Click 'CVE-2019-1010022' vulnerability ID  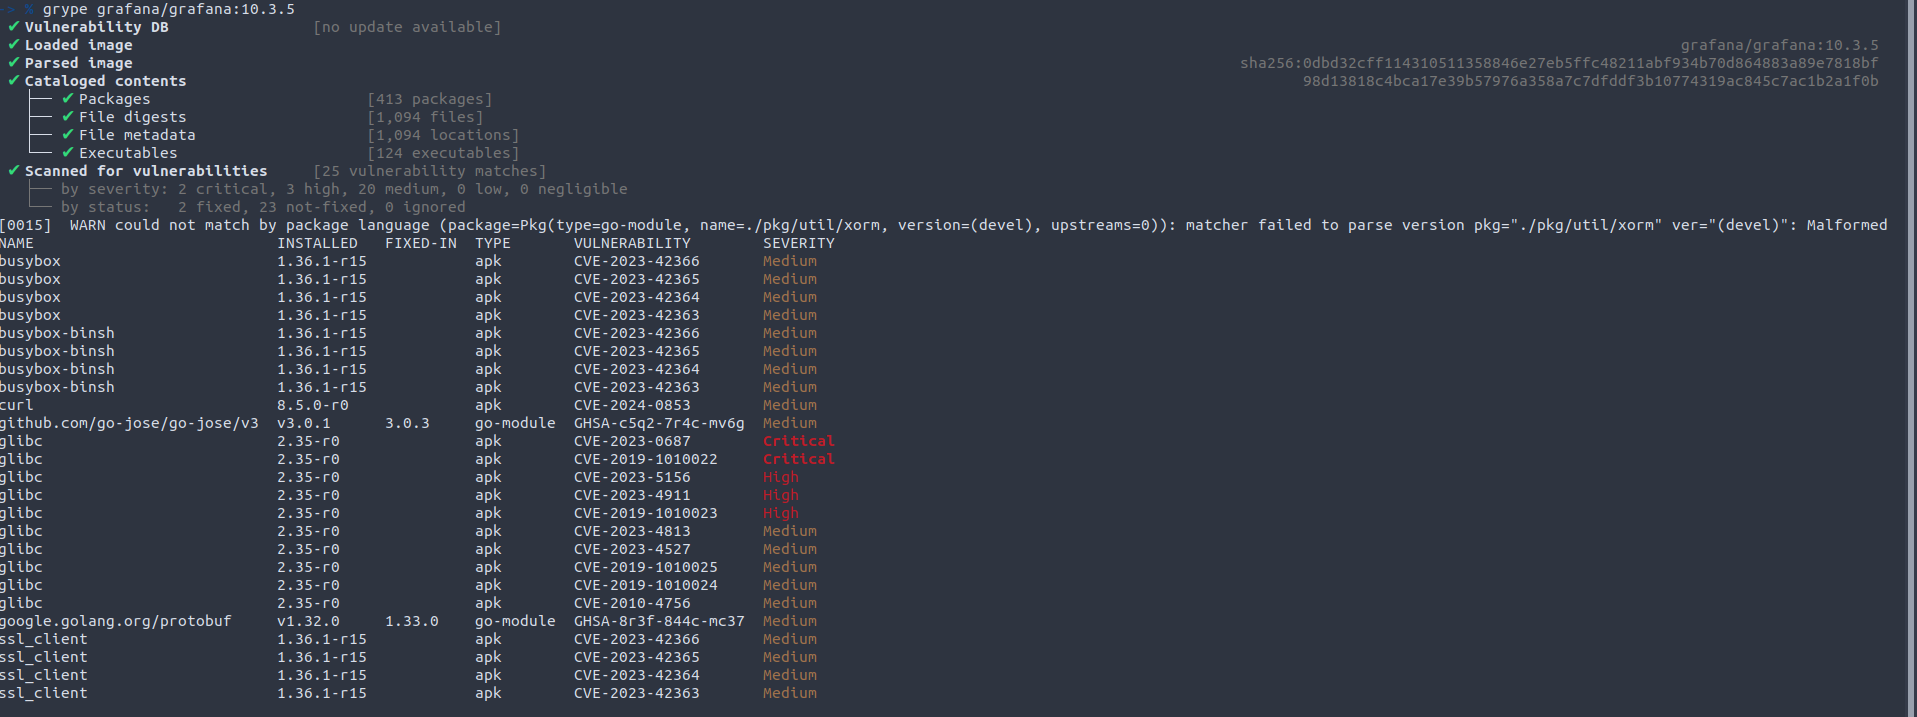(x=646, y=459)
